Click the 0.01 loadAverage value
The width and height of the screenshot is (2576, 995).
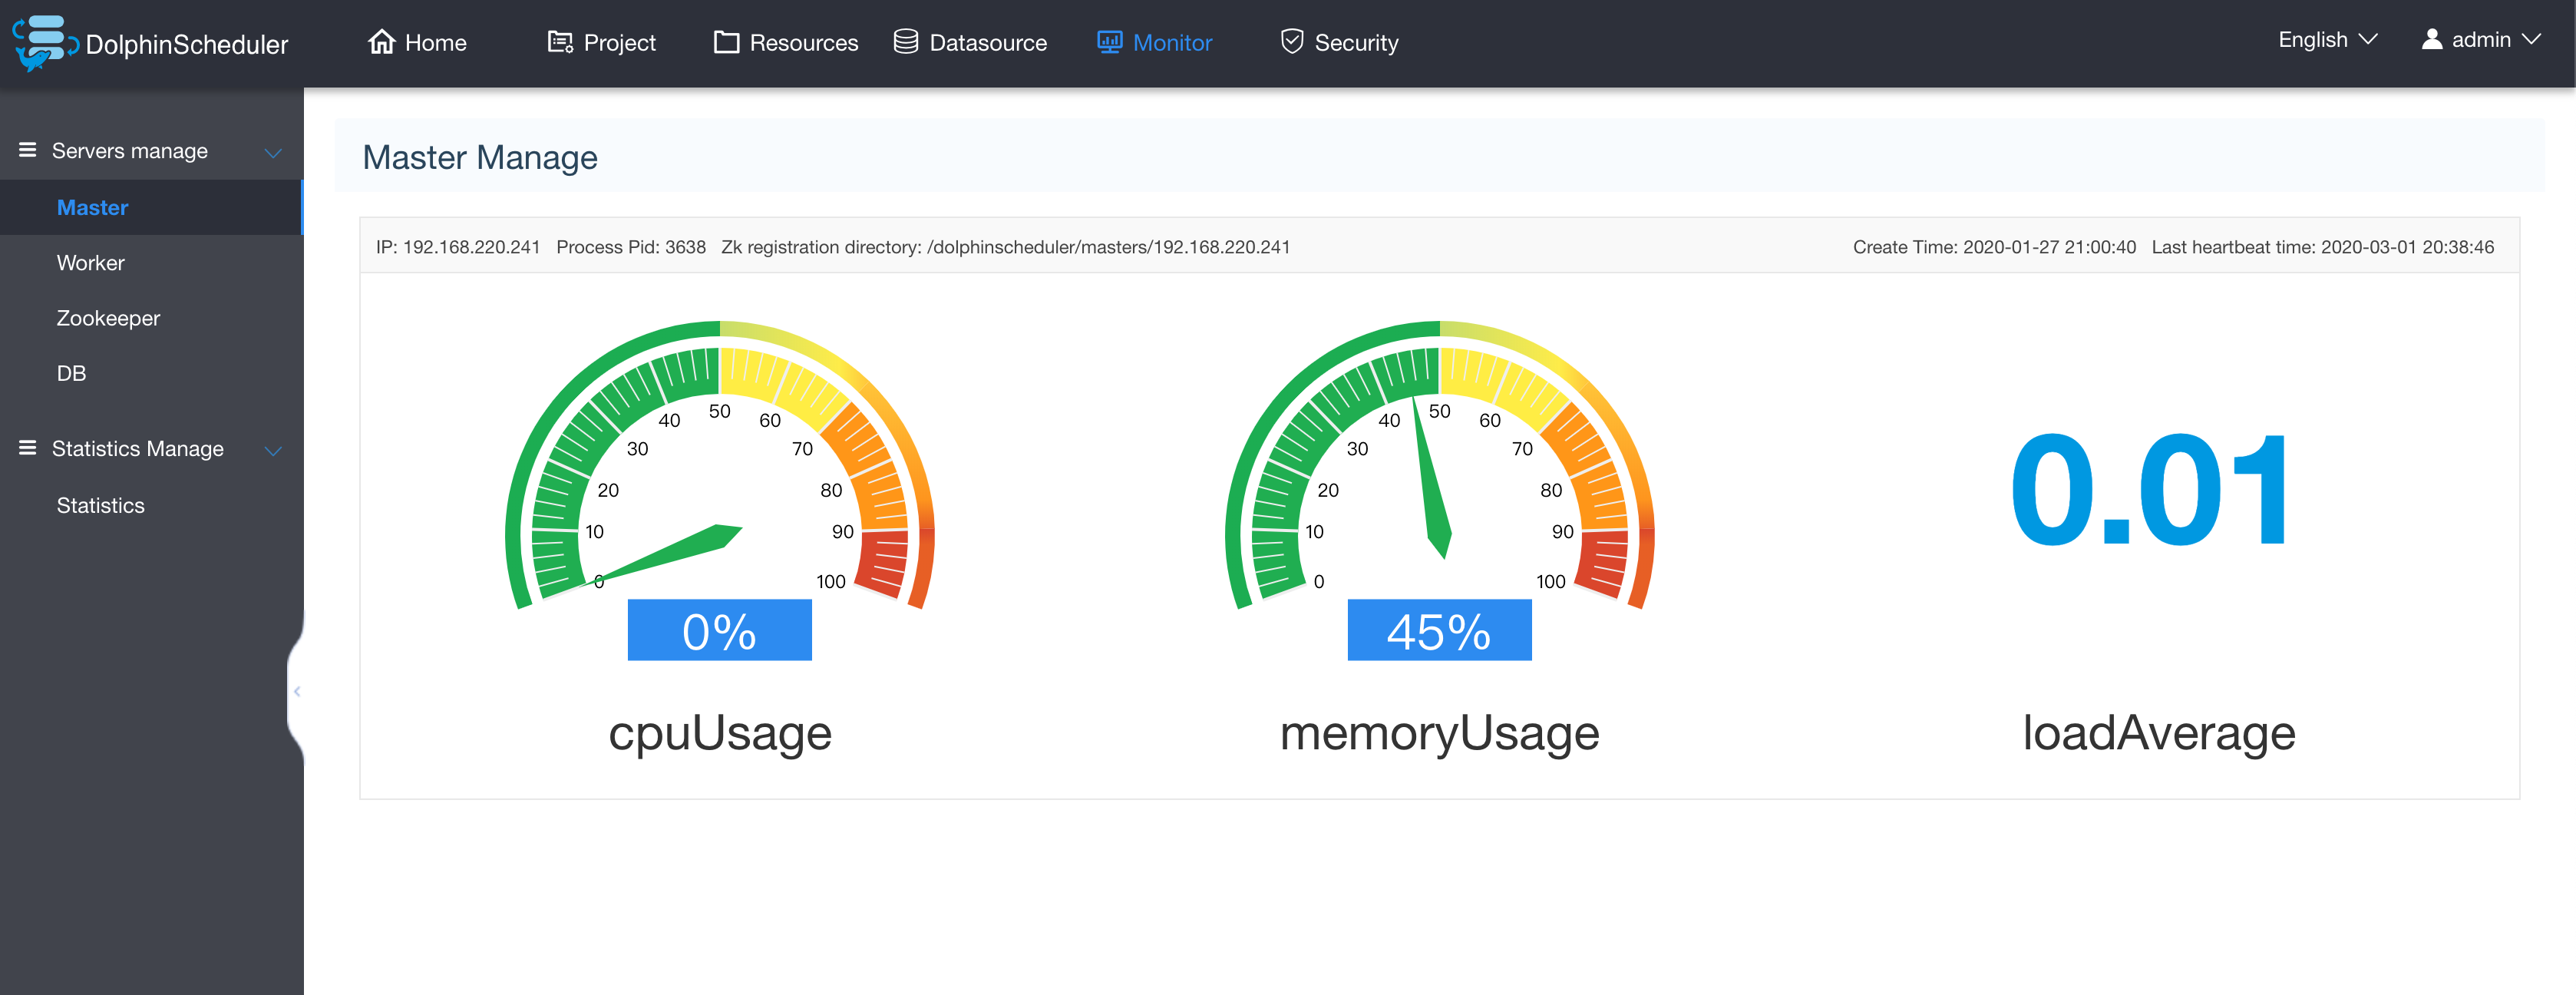pos(2148,491)
